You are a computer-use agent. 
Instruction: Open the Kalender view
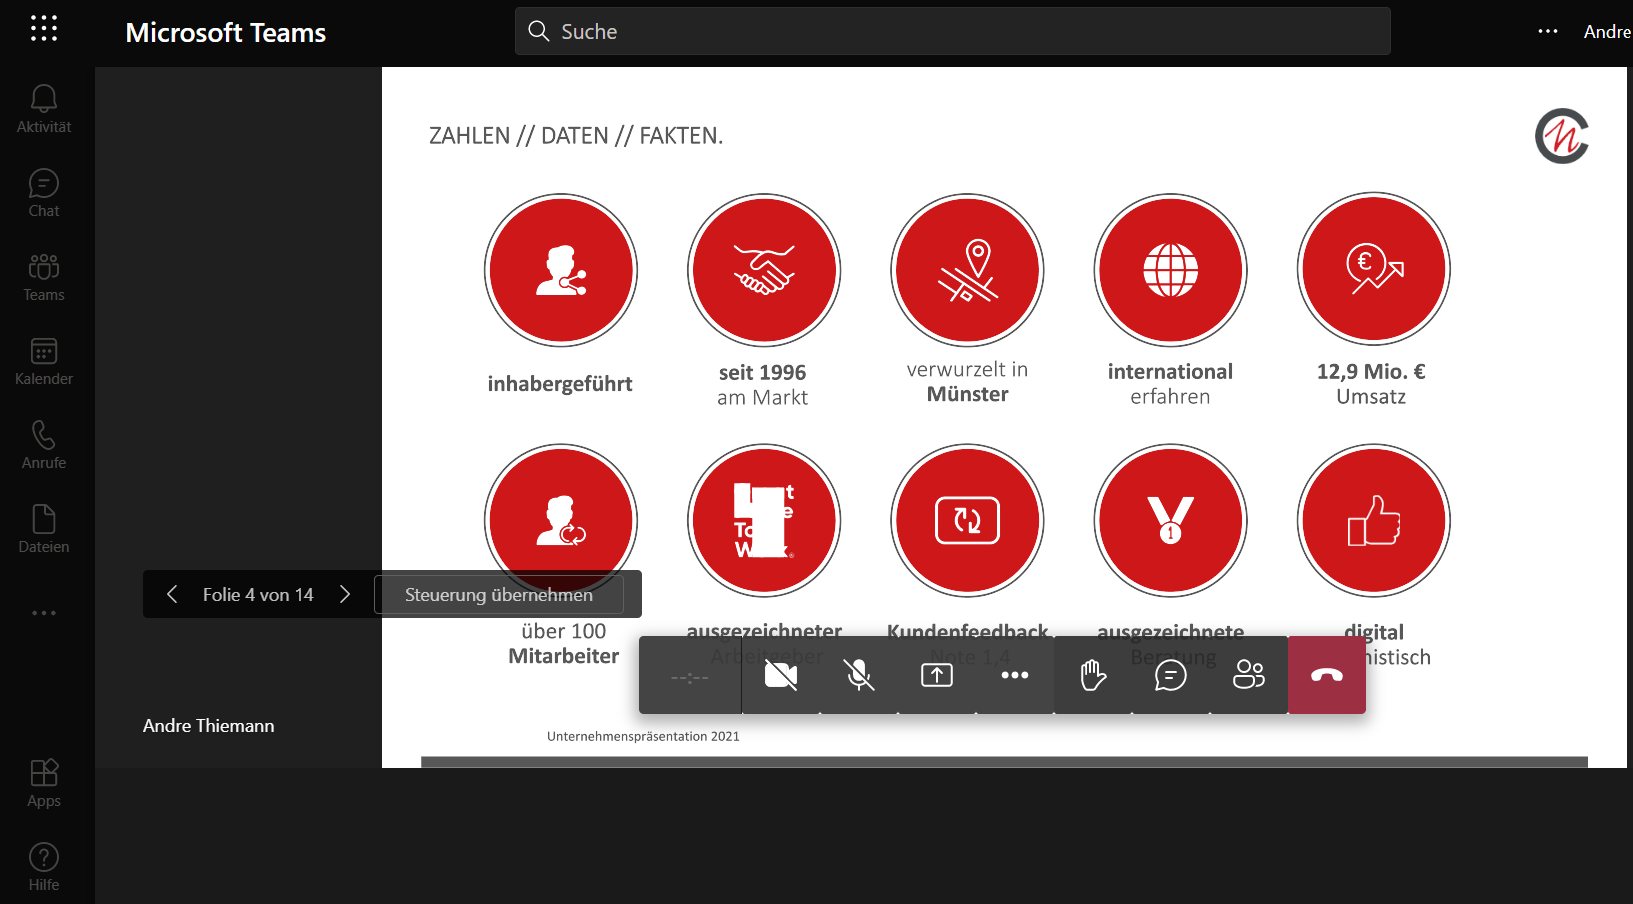pos(44,361)
